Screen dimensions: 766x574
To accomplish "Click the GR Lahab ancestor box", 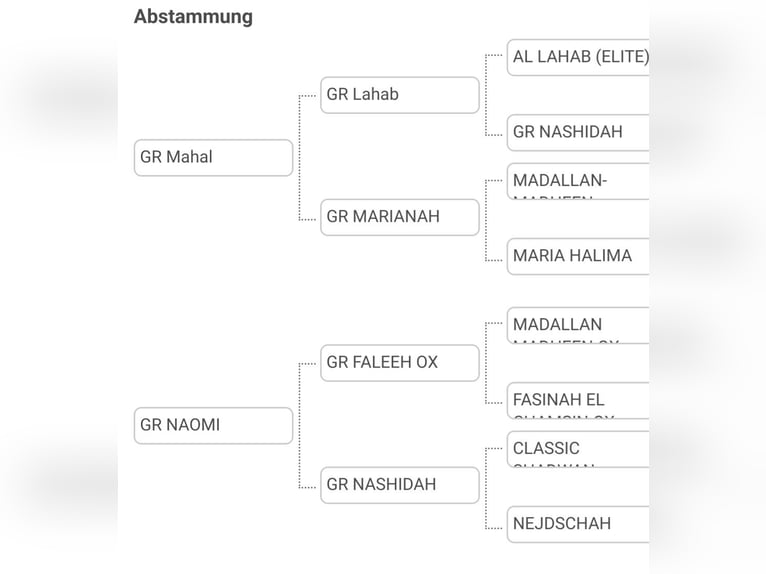I will [x=399, y=95].
